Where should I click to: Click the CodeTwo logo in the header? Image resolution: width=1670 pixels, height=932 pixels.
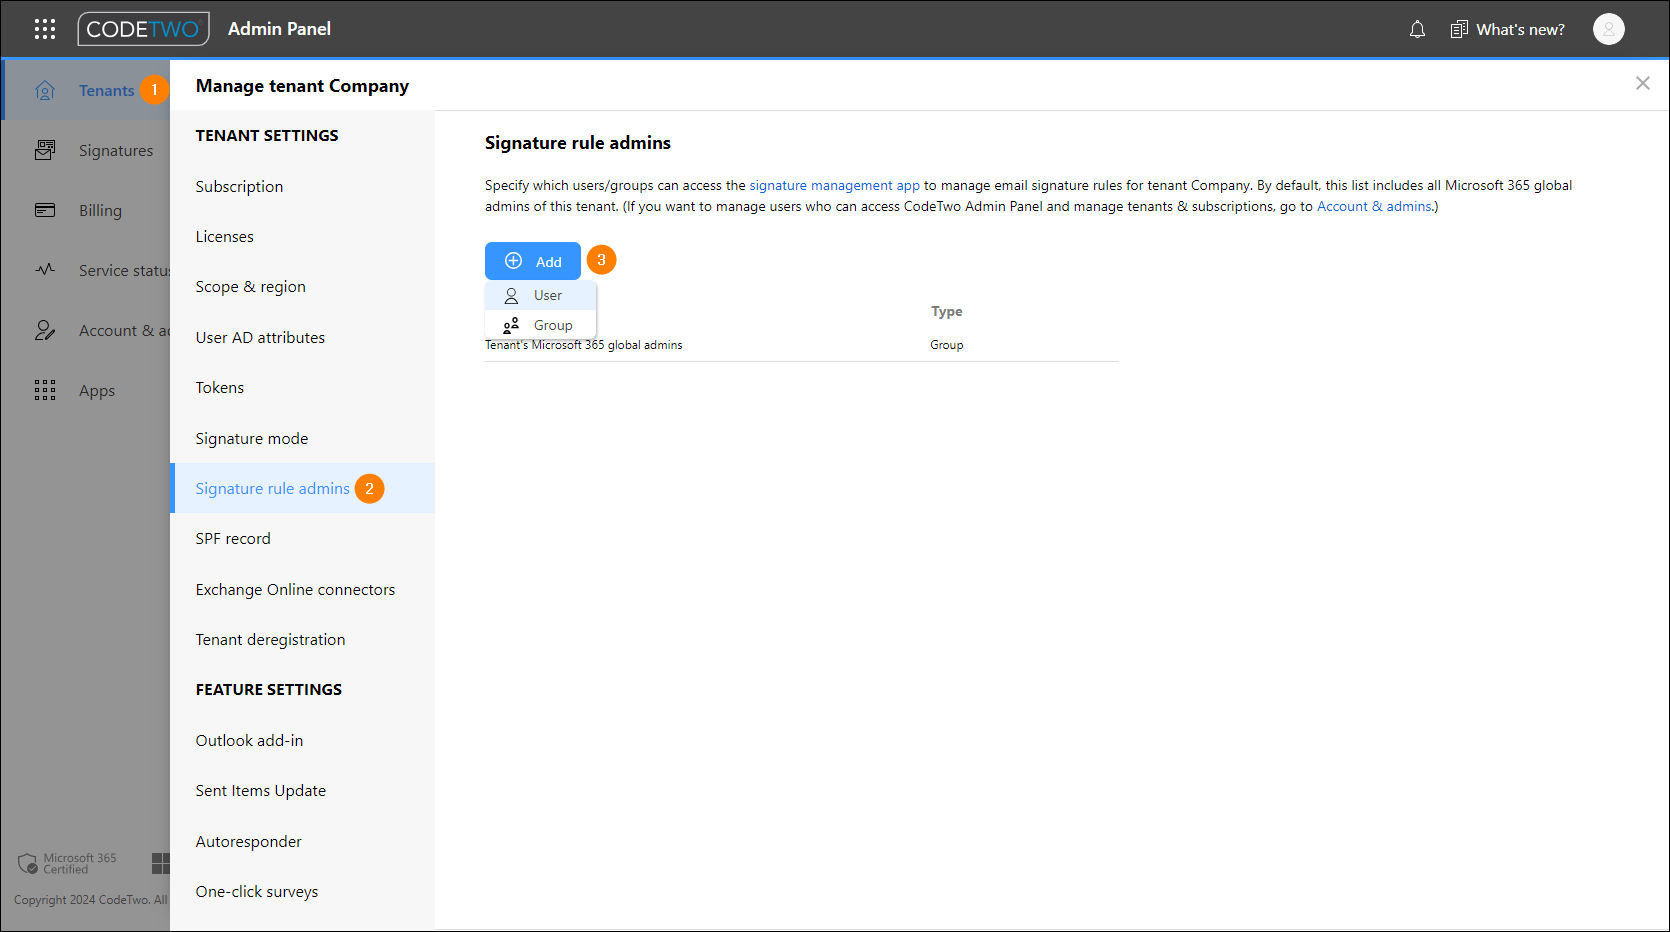pos(143,29)
